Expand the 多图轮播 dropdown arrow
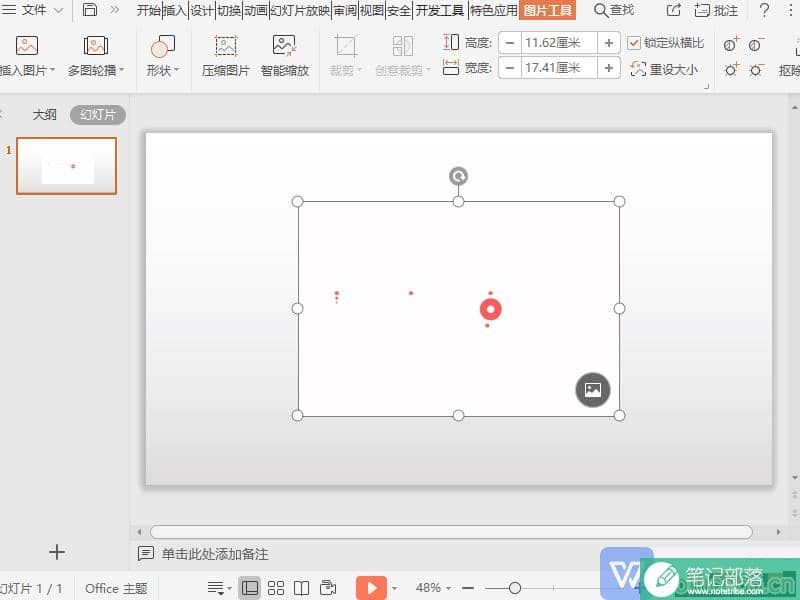This screenshot has height=600, width=800. (121, 70)
